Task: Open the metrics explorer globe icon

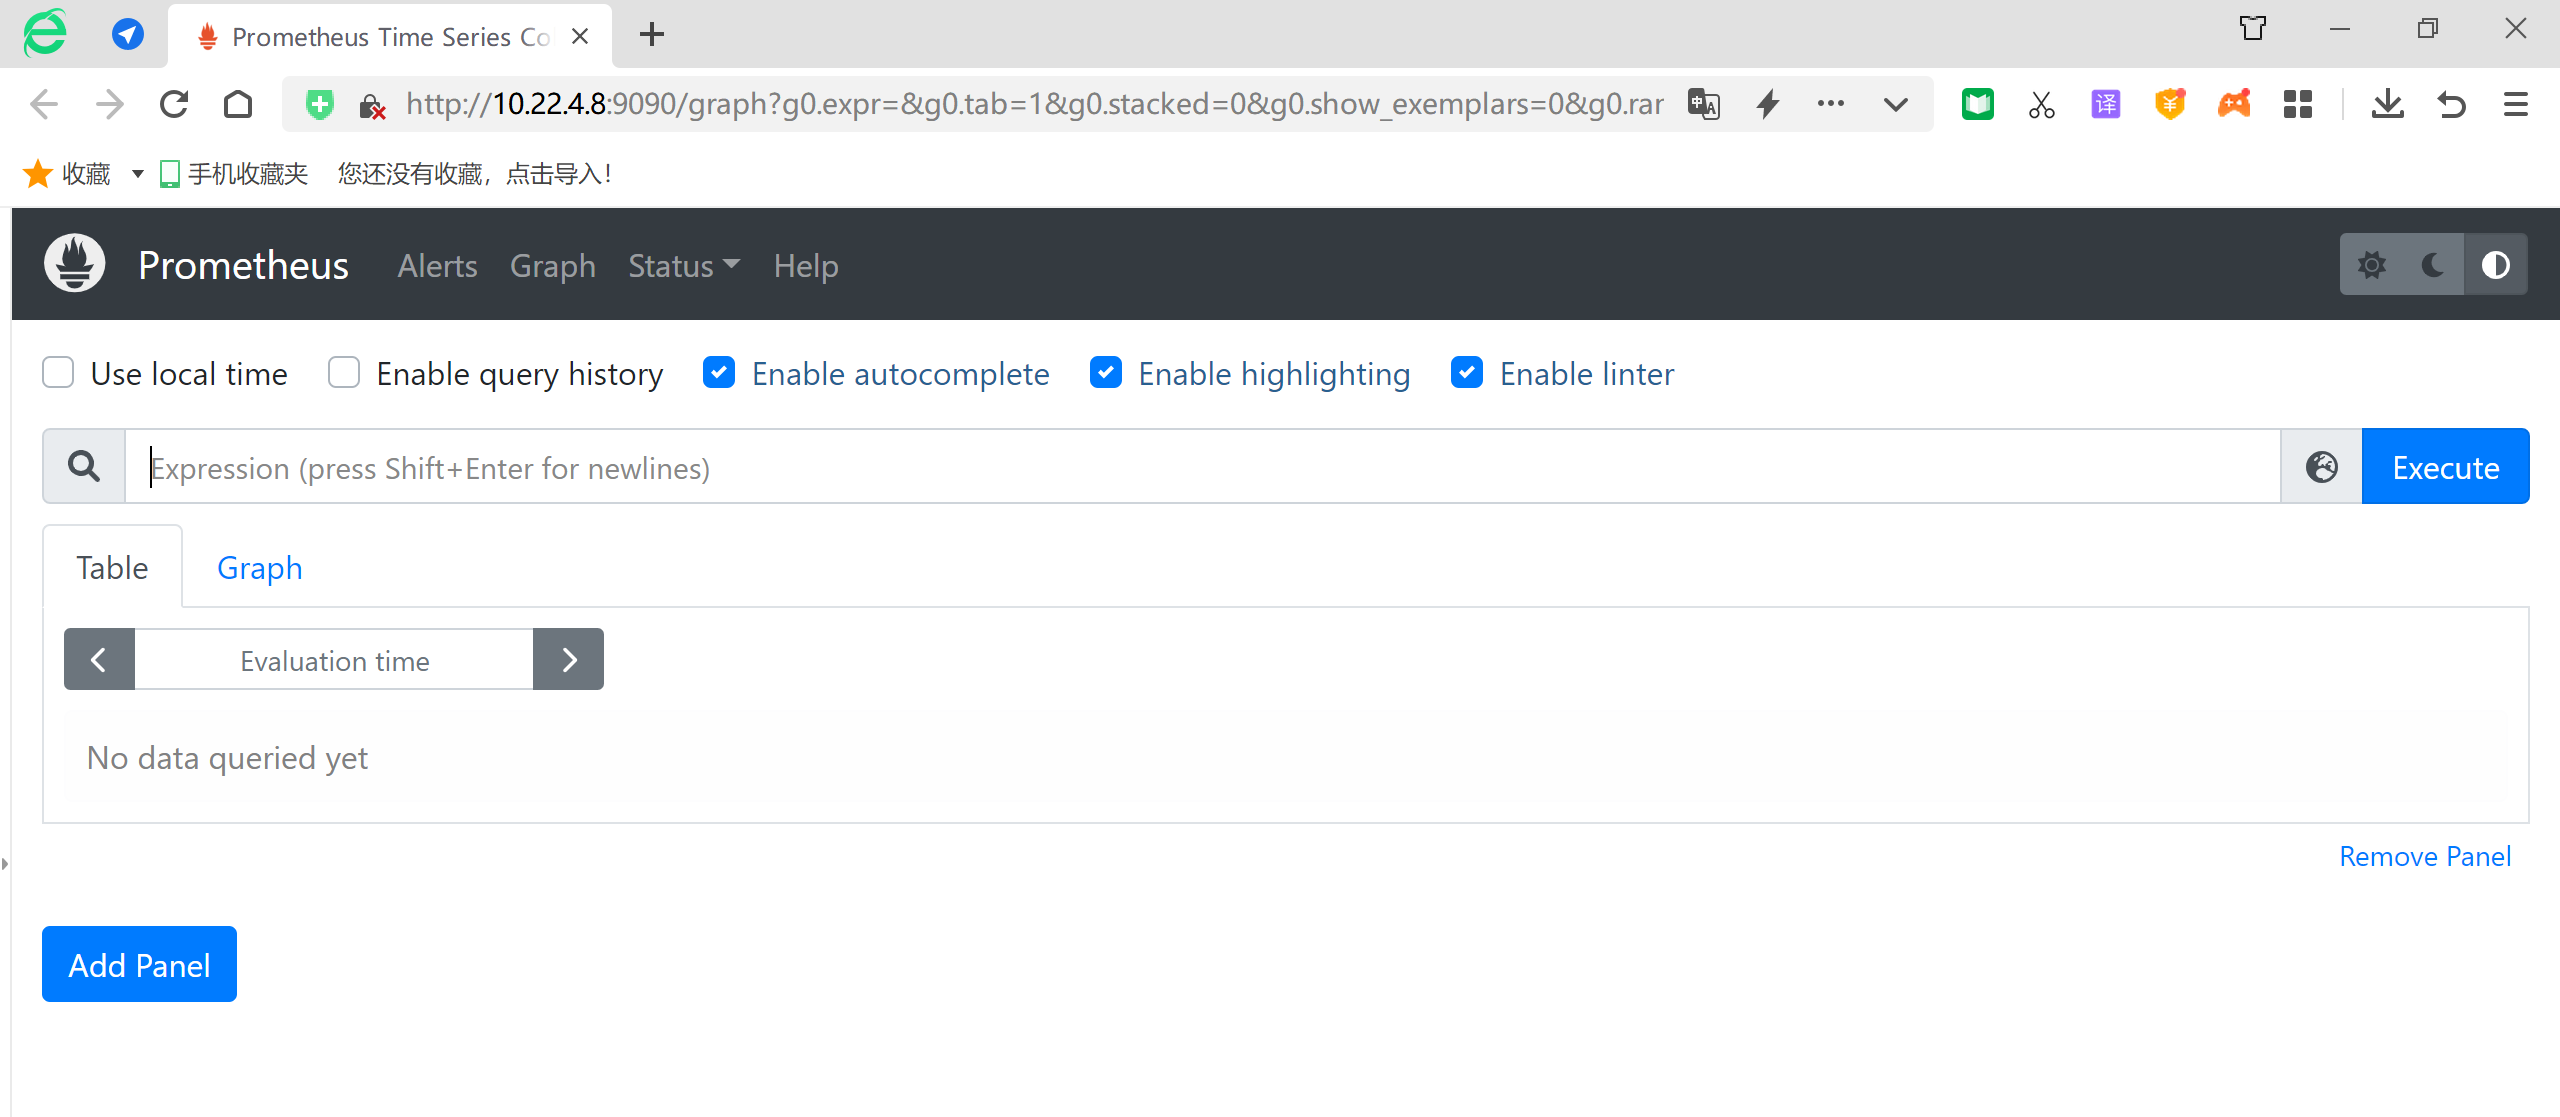Action: tap(2321, 467)
